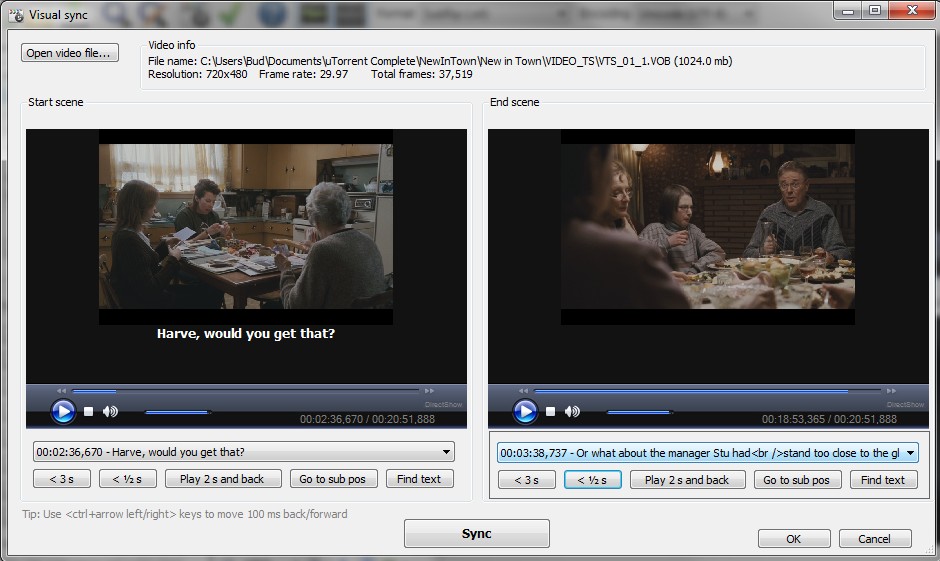
Task: Click Start scene 'Go to sub pos'
Action: [333, 479]
